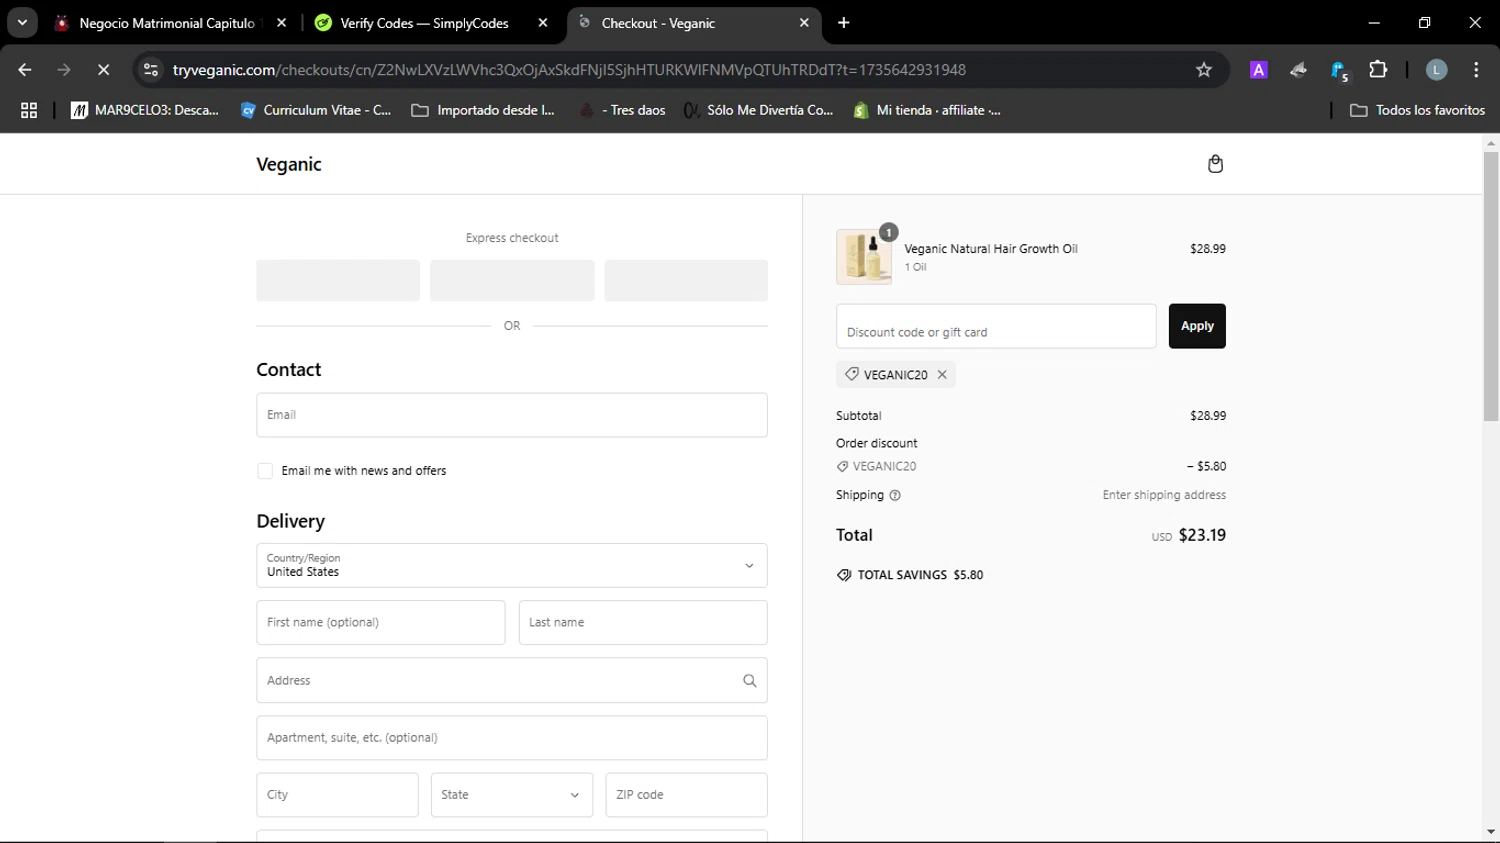
Task: Focus the Discount code or gift card field
Action: tap(996, 326)
